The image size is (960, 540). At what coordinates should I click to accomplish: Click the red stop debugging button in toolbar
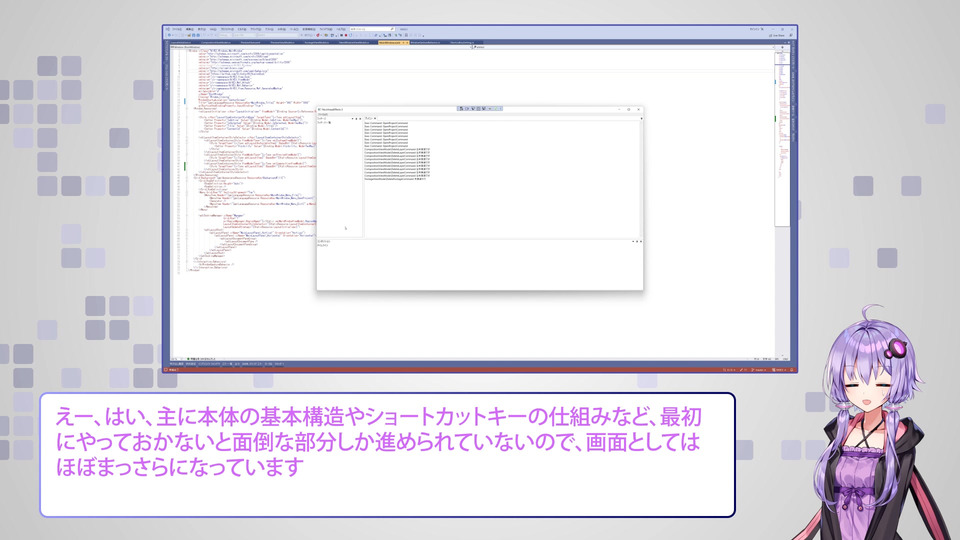[x=346, y=36]
